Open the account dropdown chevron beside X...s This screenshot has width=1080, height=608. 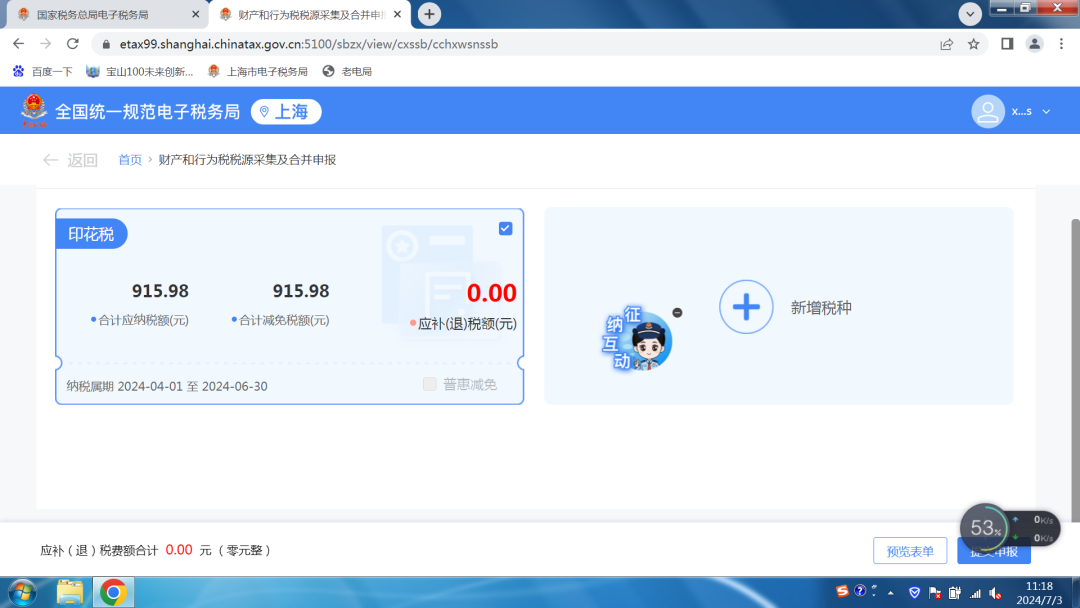1046,111
